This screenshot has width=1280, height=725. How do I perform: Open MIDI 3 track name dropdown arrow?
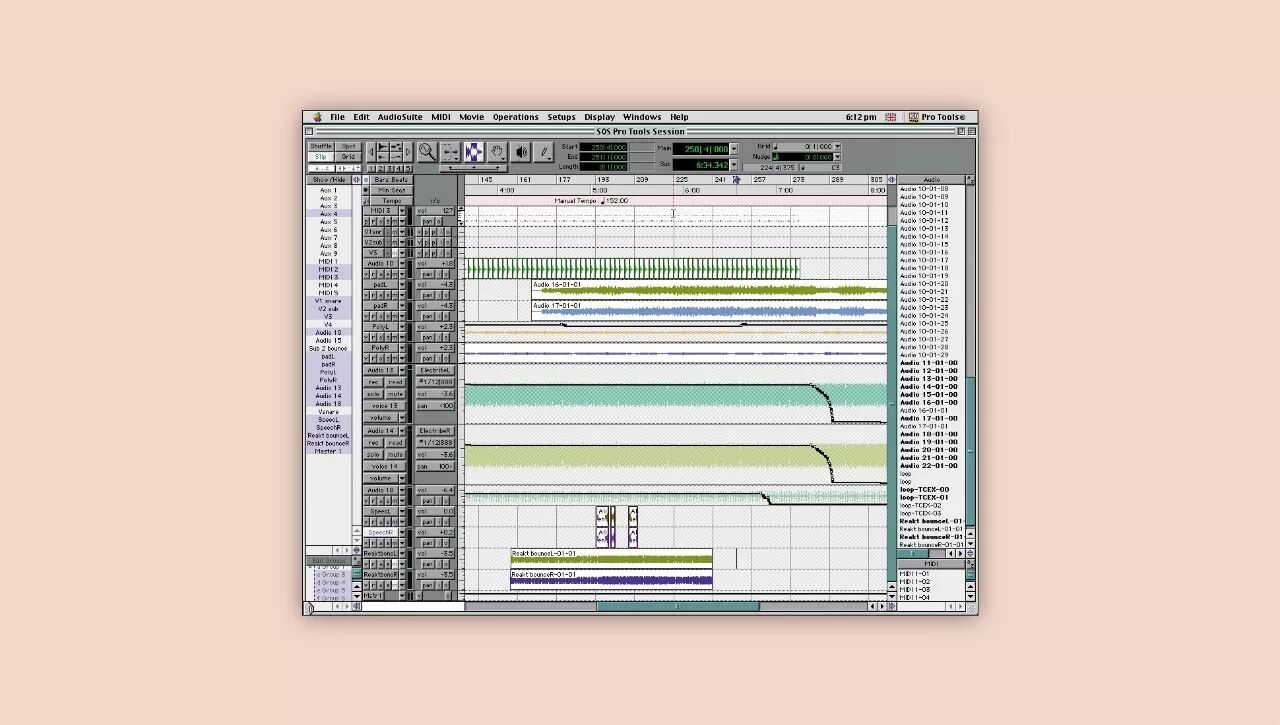point(403,211)
